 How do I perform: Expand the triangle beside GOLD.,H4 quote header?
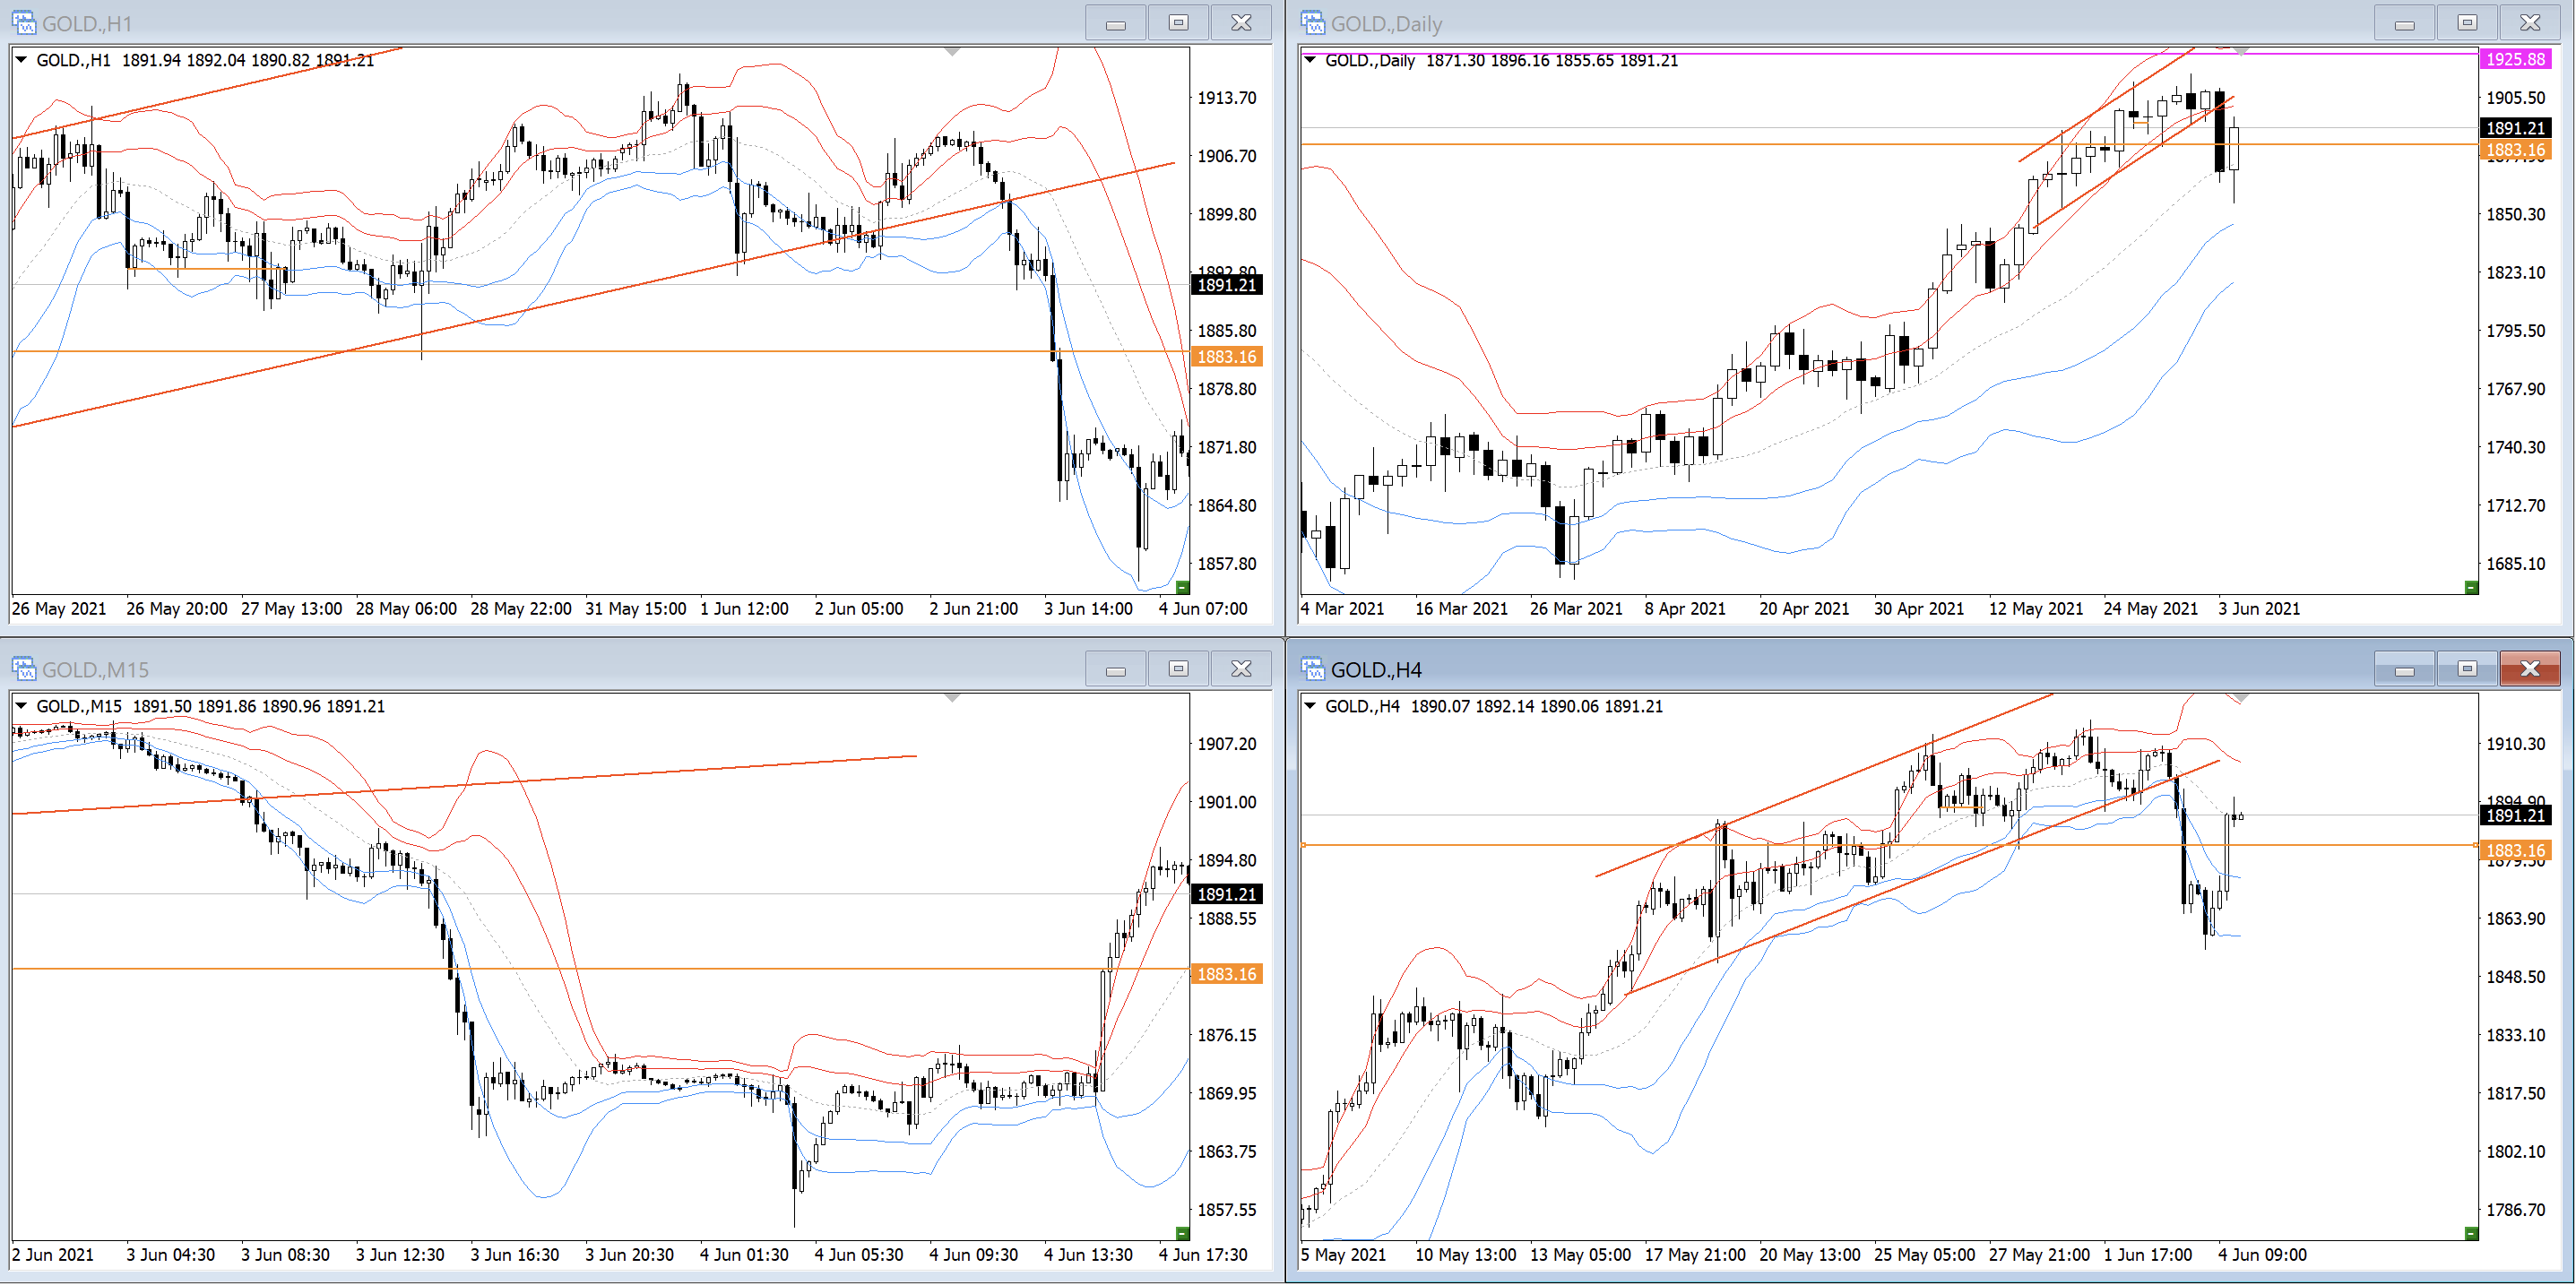[1310, 706]
